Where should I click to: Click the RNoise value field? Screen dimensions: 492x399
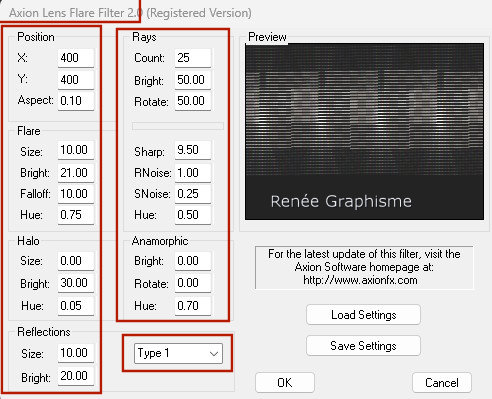pos(193,173)
